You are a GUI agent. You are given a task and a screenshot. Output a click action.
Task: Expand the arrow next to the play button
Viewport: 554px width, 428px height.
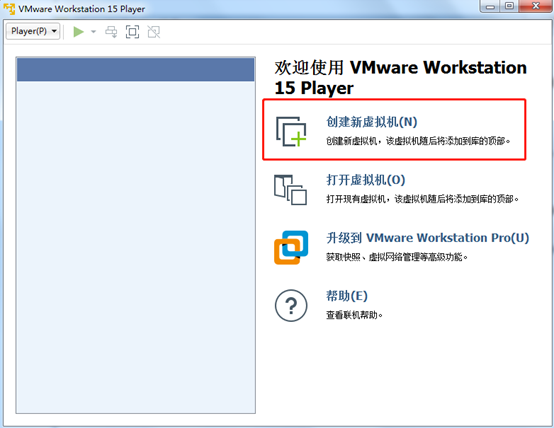pos(93,32)
